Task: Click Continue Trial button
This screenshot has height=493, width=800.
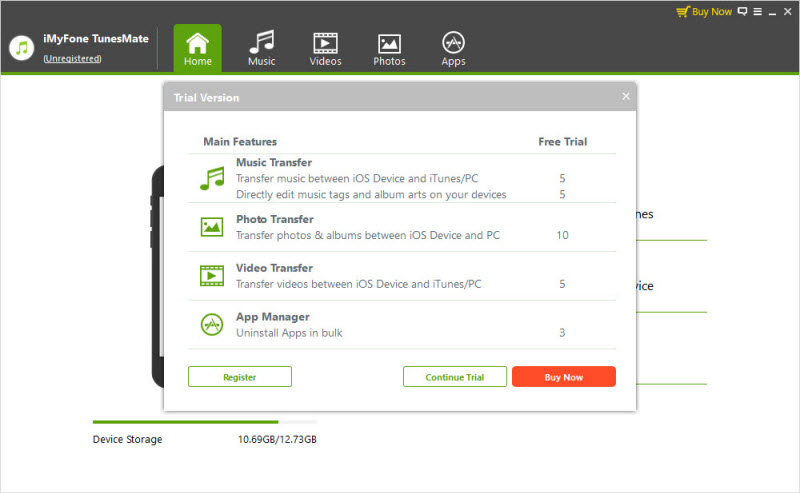Action: pos(455,377)
